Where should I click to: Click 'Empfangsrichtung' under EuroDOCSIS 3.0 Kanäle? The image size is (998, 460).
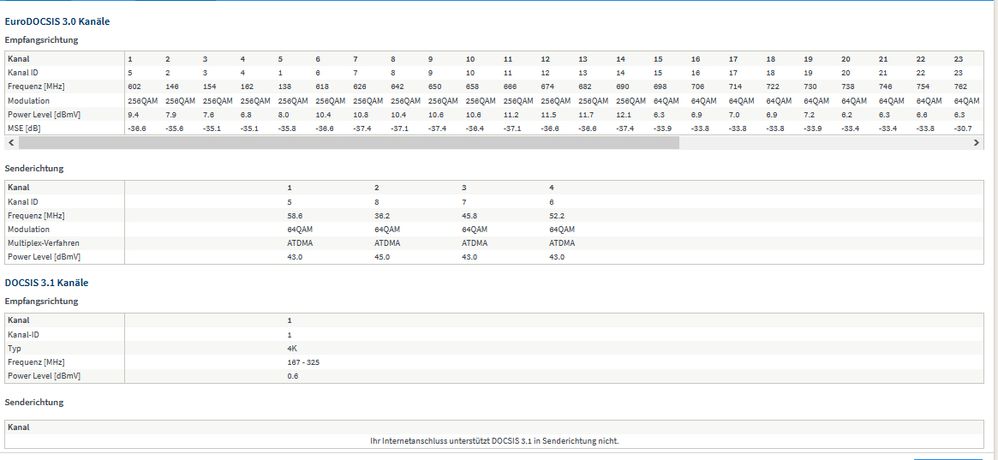pos(41,40)
